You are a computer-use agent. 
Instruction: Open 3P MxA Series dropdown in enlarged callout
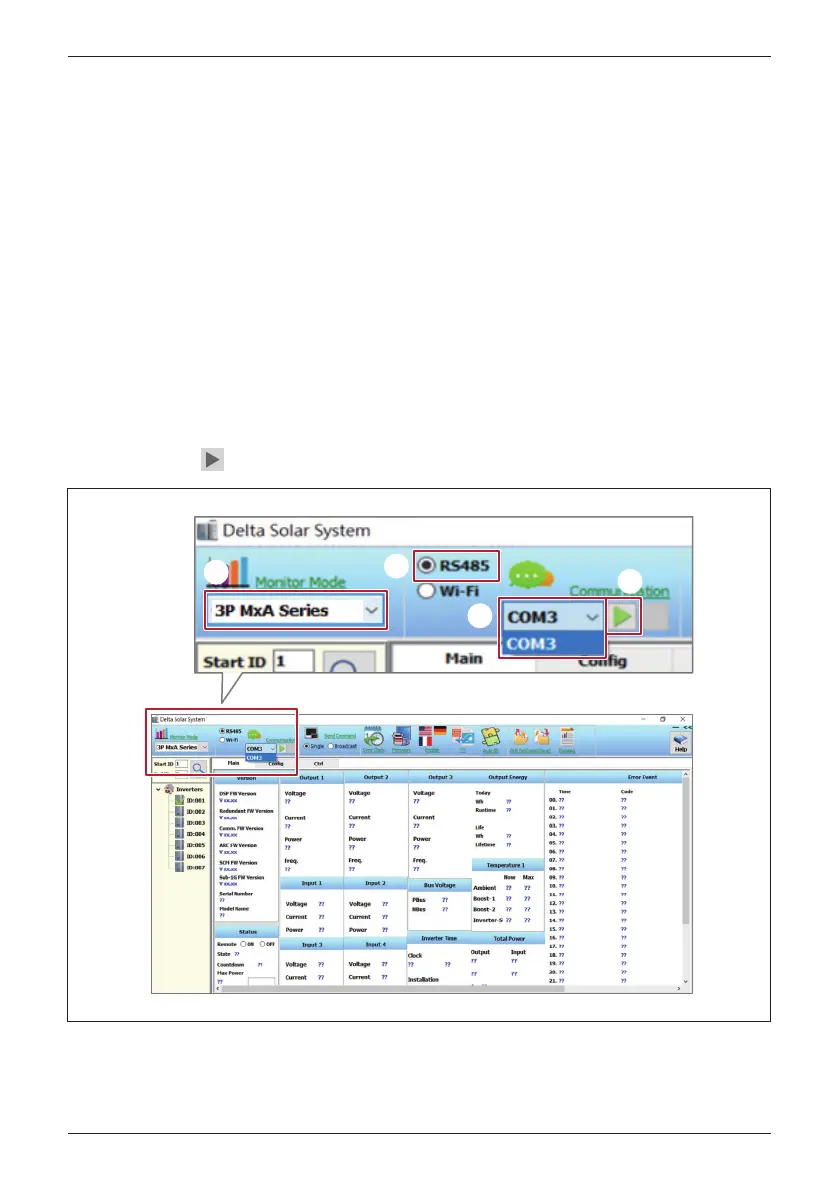[295, 611]
